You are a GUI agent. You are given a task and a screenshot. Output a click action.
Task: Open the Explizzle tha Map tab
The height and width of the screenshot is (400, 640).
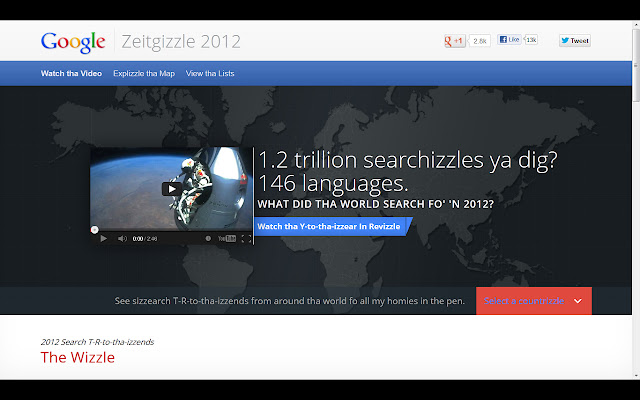point(144,73)
